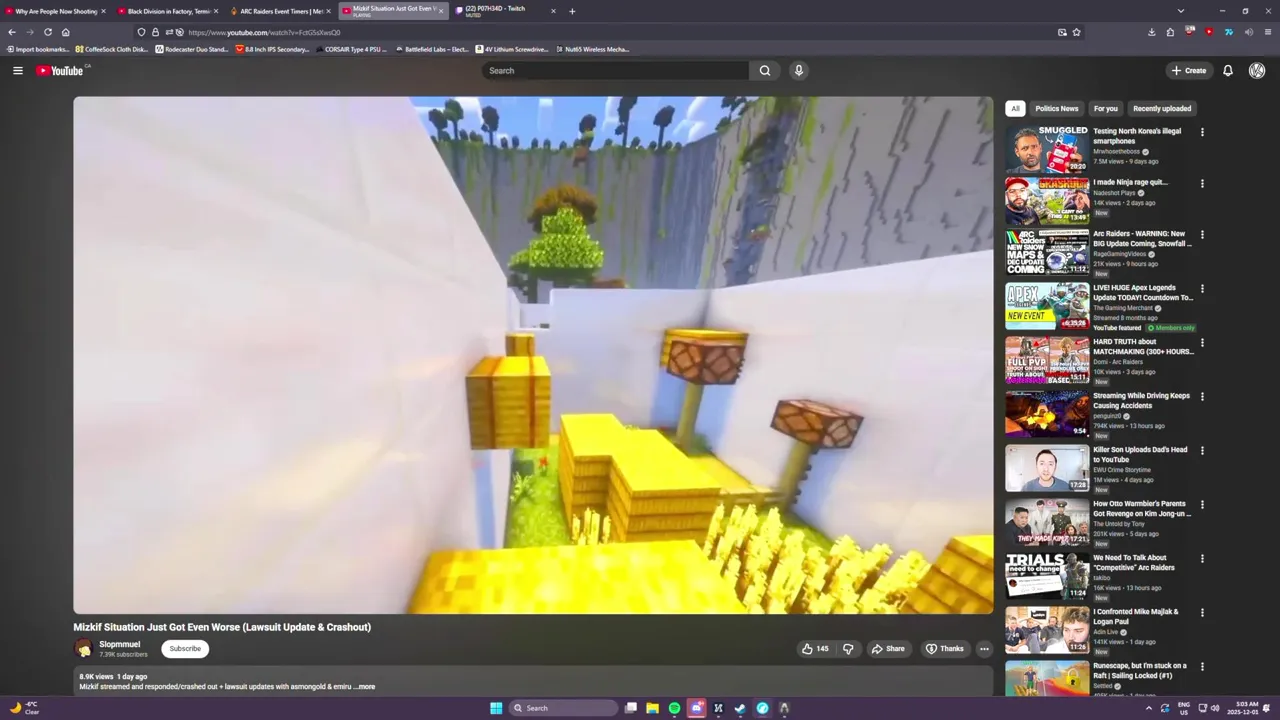Open Spotify from the taskbar
1280x720 pixels.
[674, 708]
